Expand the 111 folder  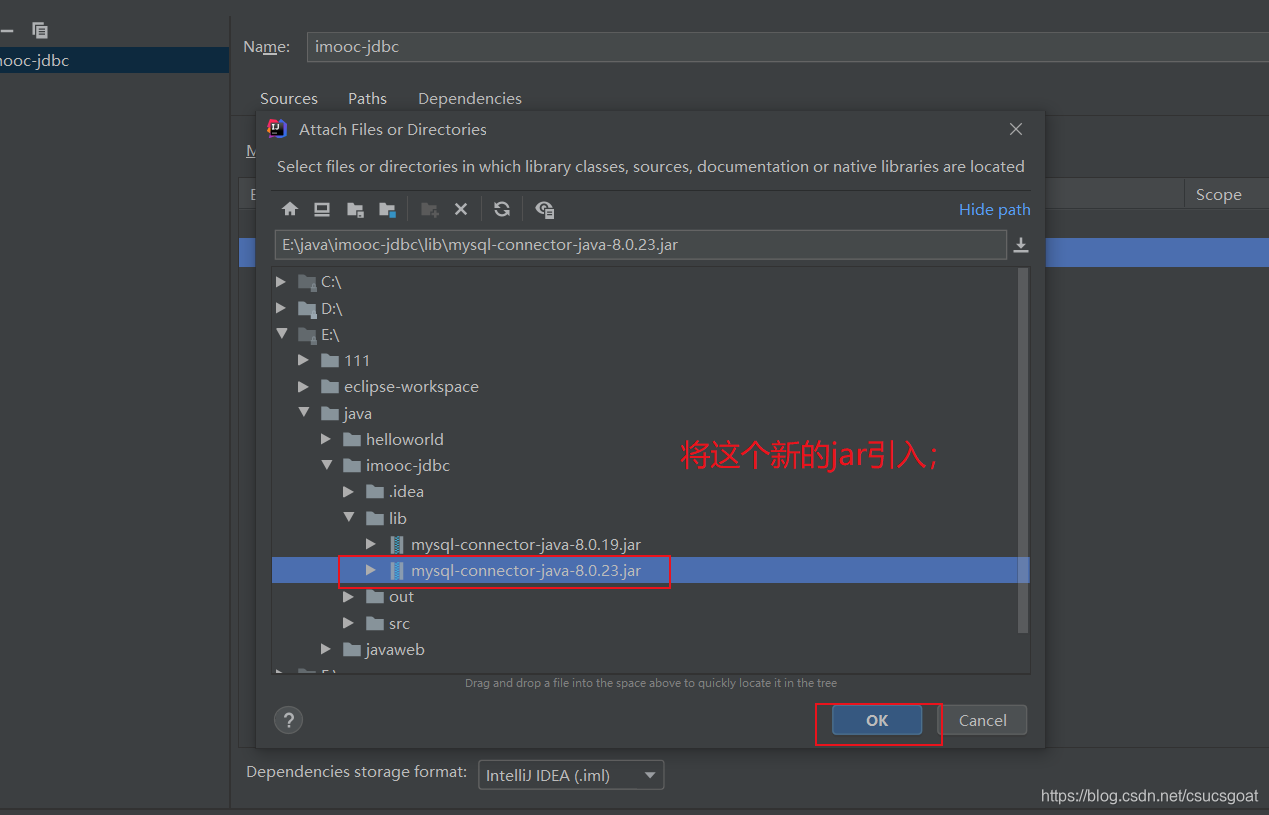pyautogui.click(x=304, y=360)
